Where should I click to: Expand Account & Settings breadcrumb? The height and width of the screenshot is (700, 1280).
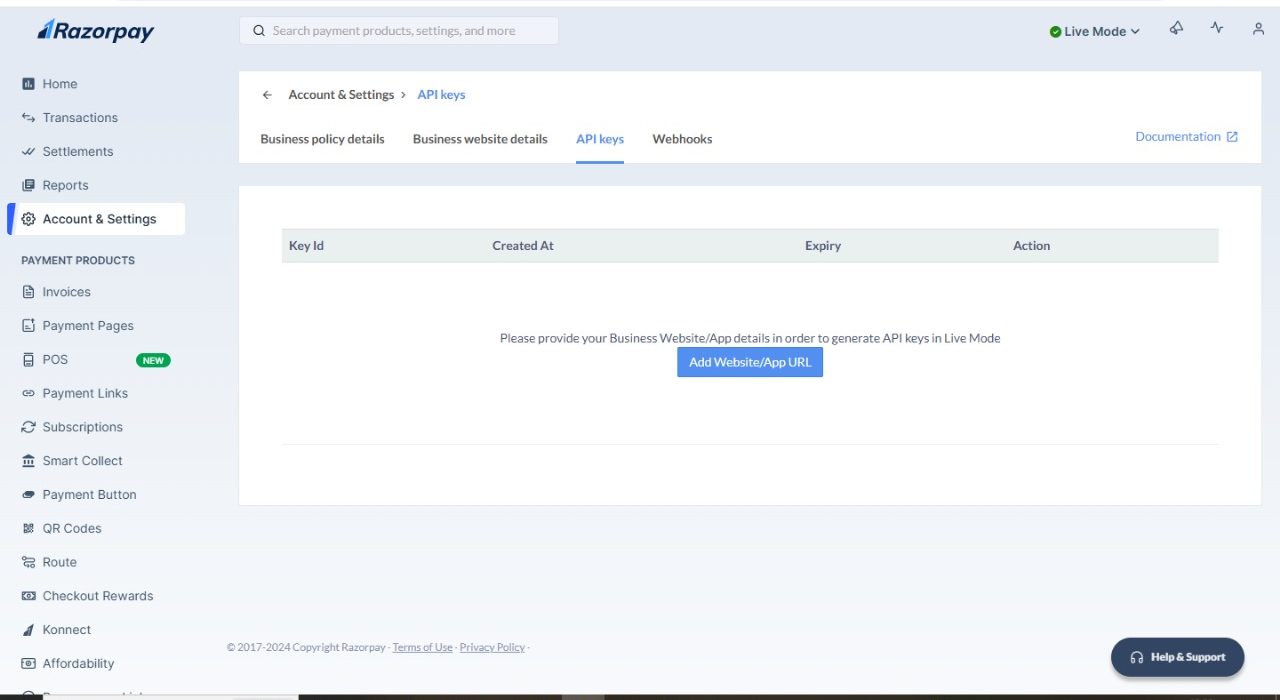(342, 94)
